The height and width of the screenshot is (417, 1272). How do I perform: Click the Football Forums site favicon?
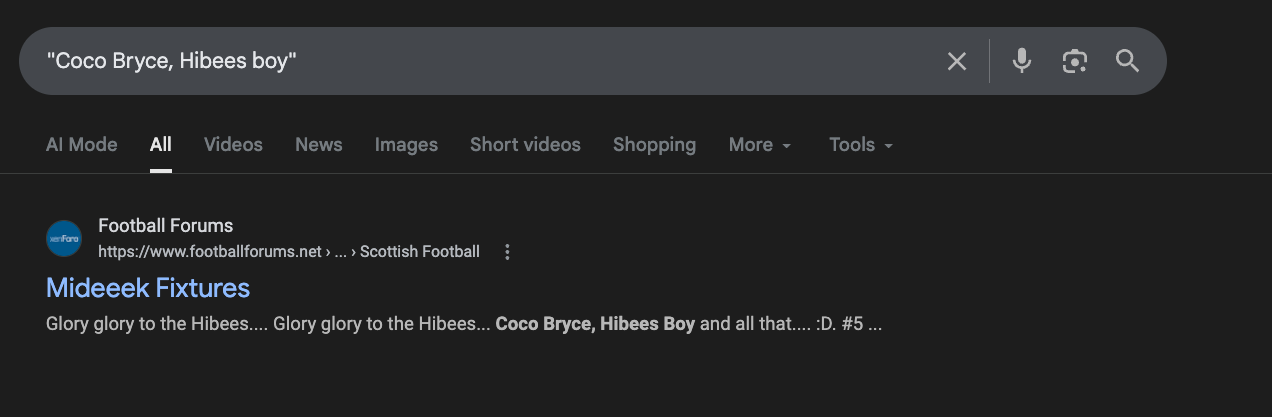(x=64, y=238)
